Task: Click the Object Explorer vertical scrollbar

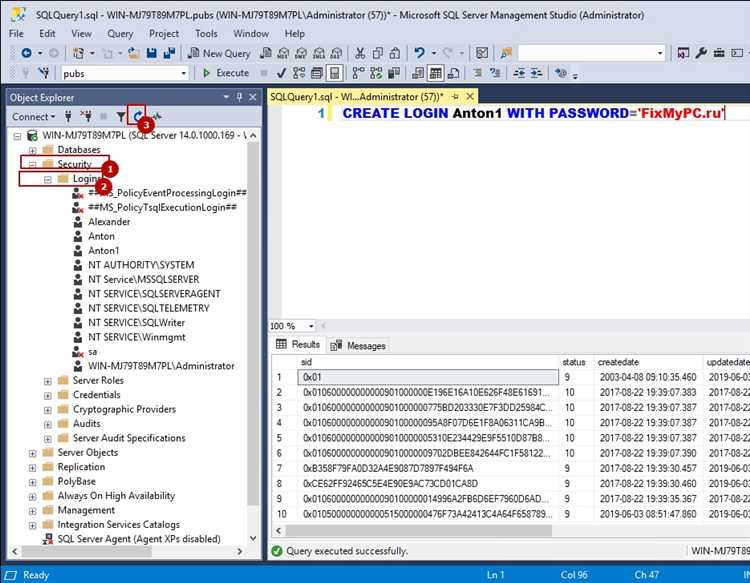Action: coord(253,323)
